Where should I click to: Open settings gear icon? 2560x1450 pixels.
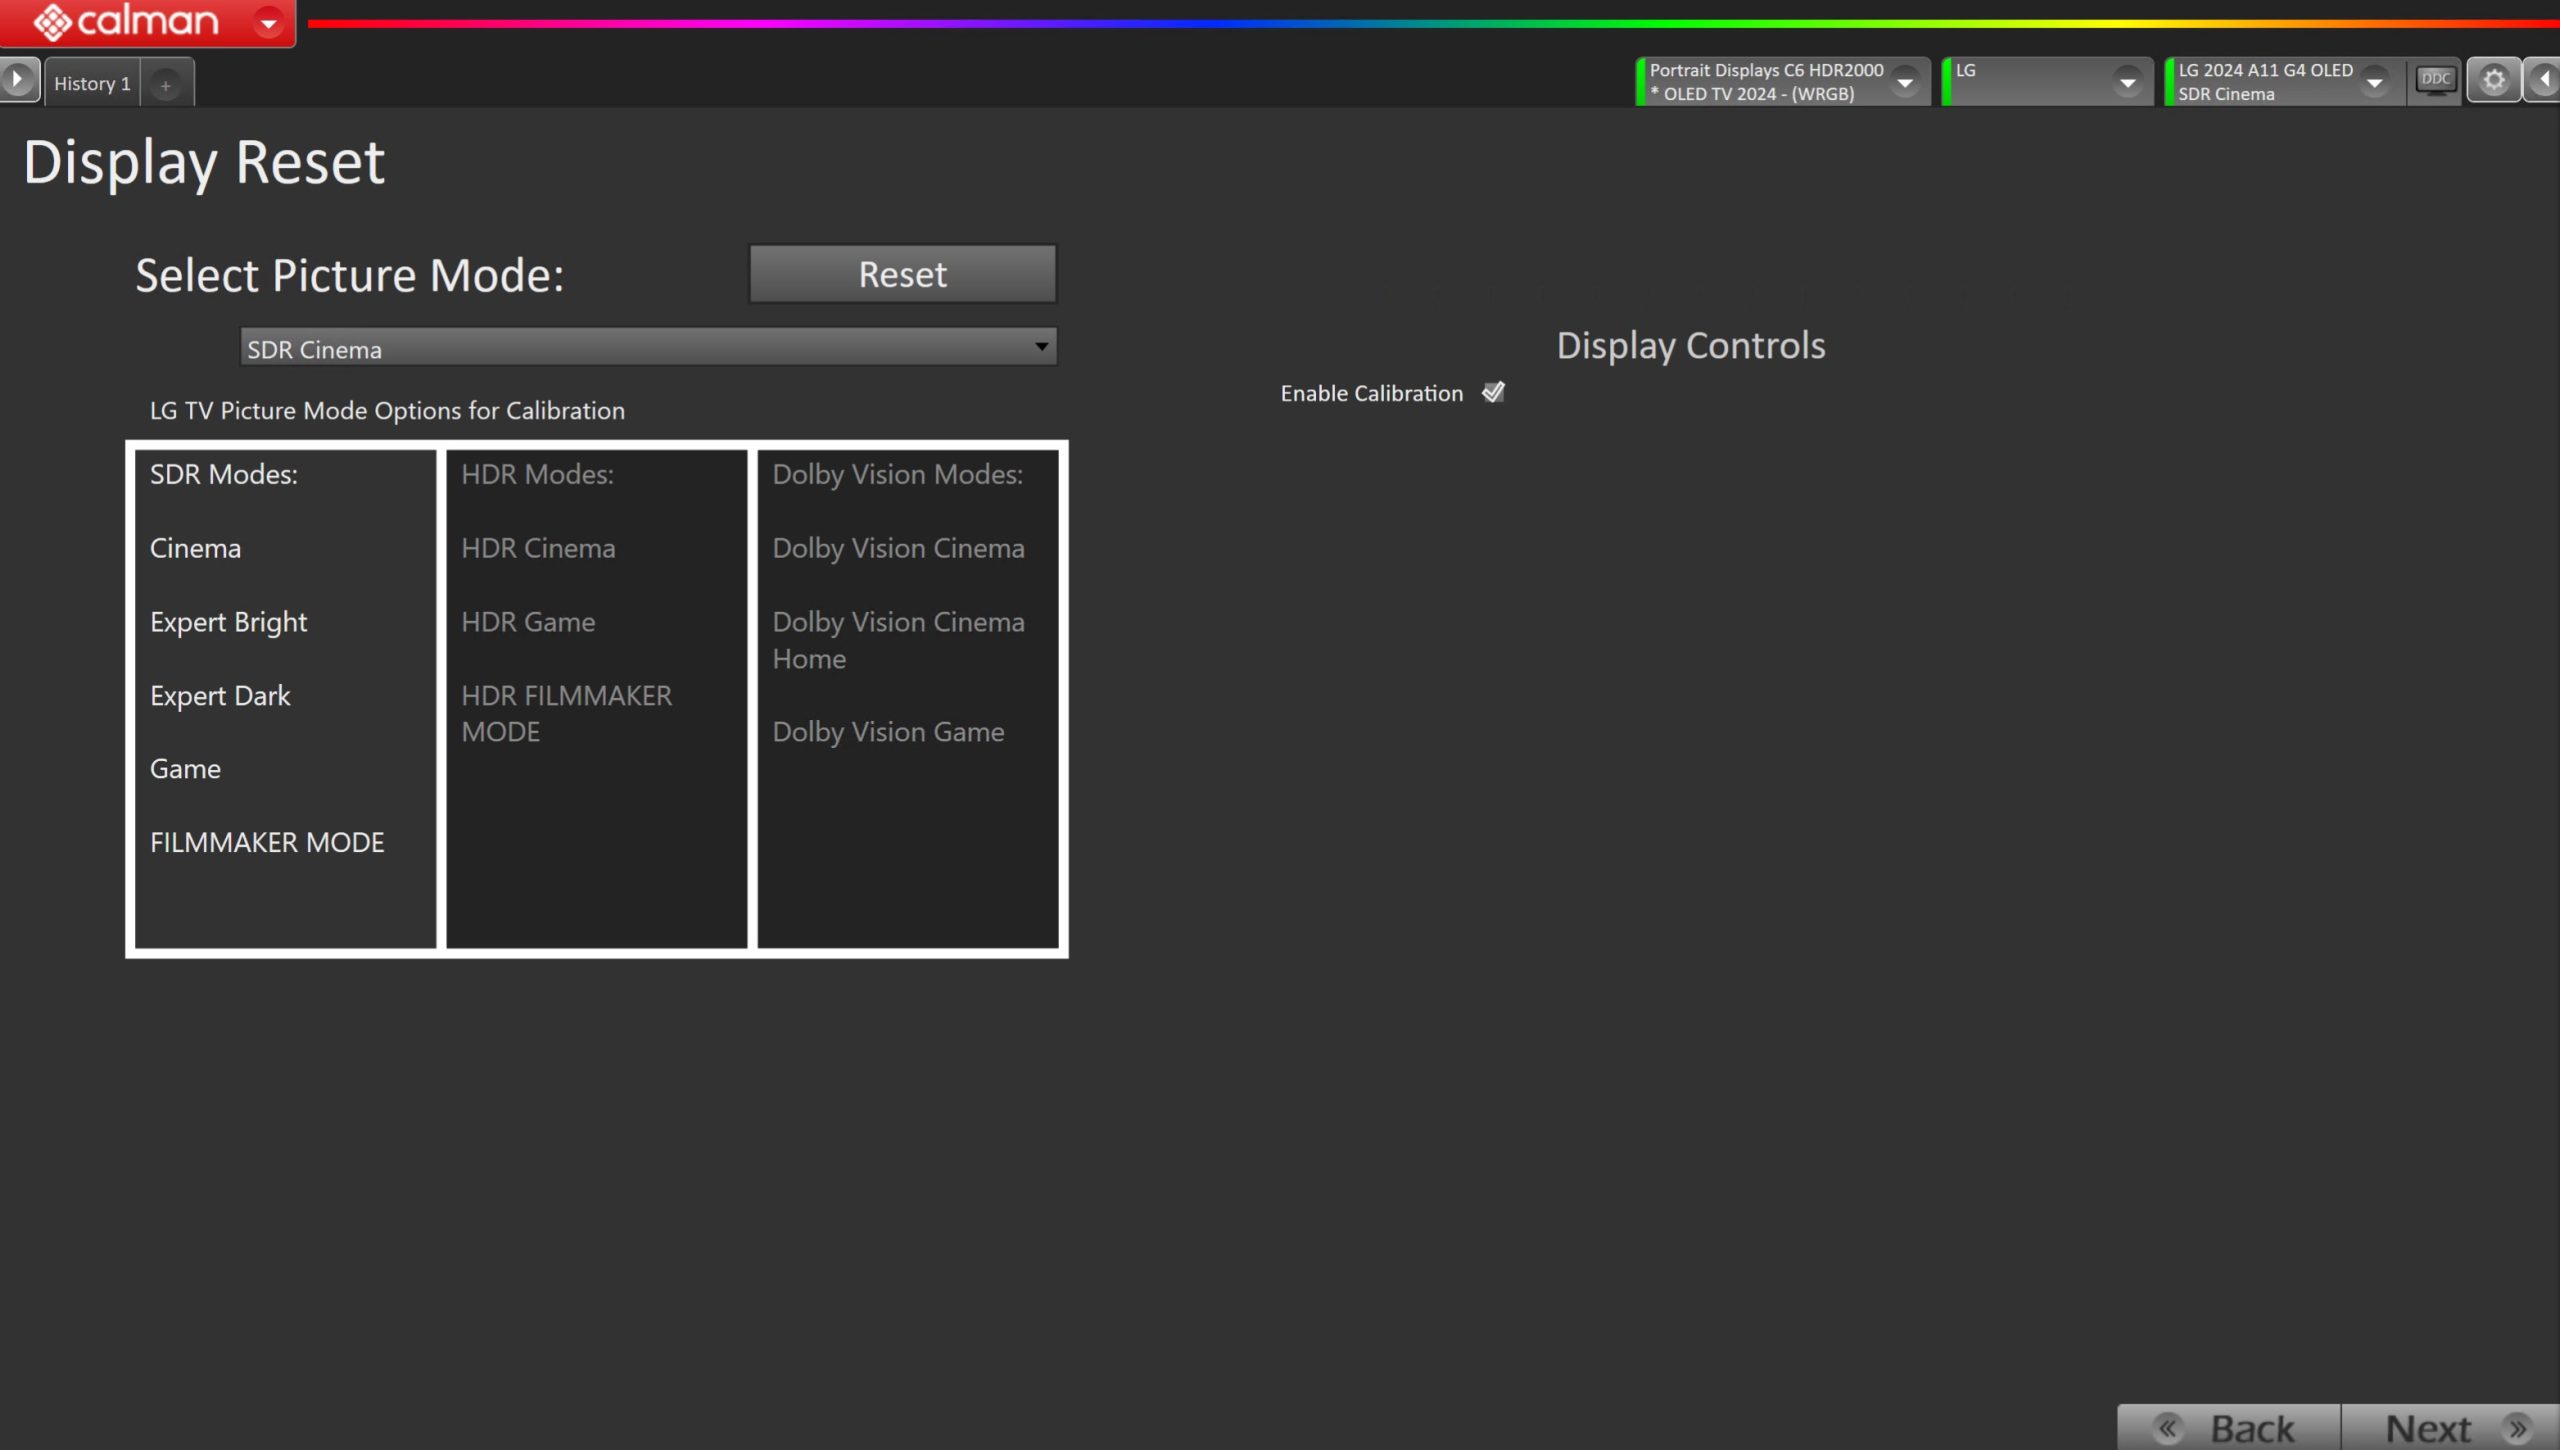[x=2494, y=80]
